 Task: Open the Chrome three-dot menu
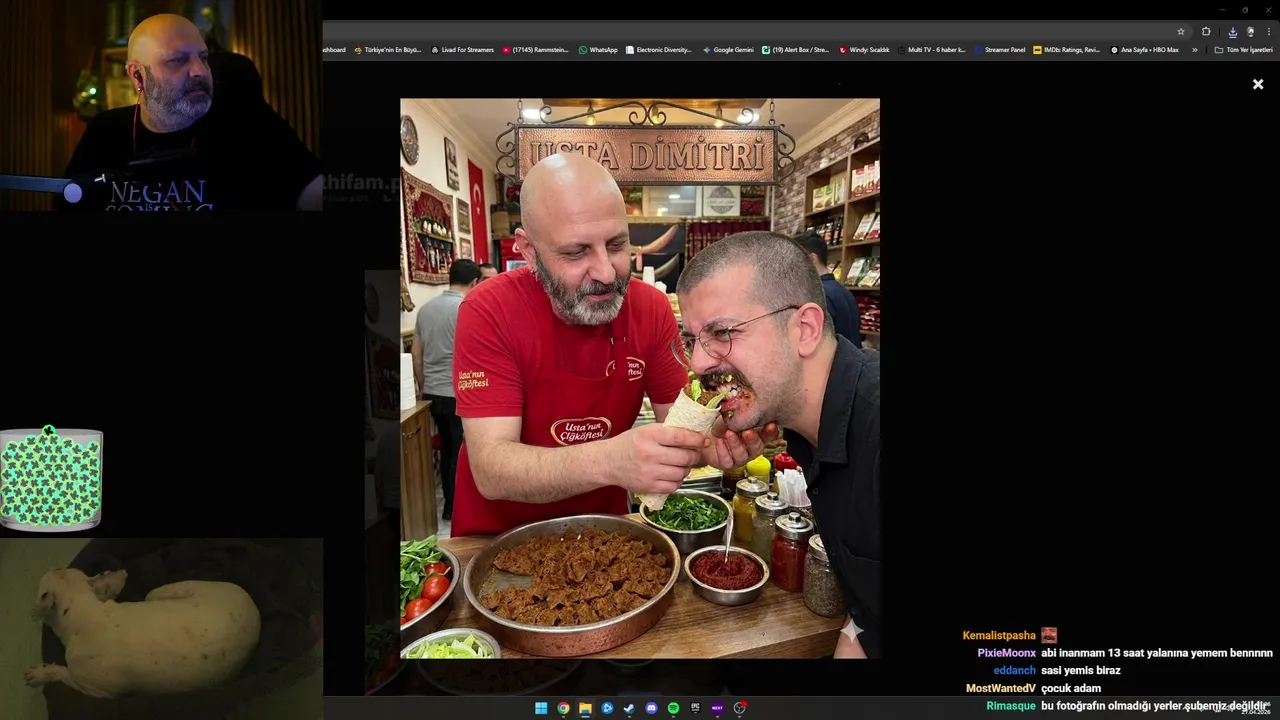(1268, 32)
